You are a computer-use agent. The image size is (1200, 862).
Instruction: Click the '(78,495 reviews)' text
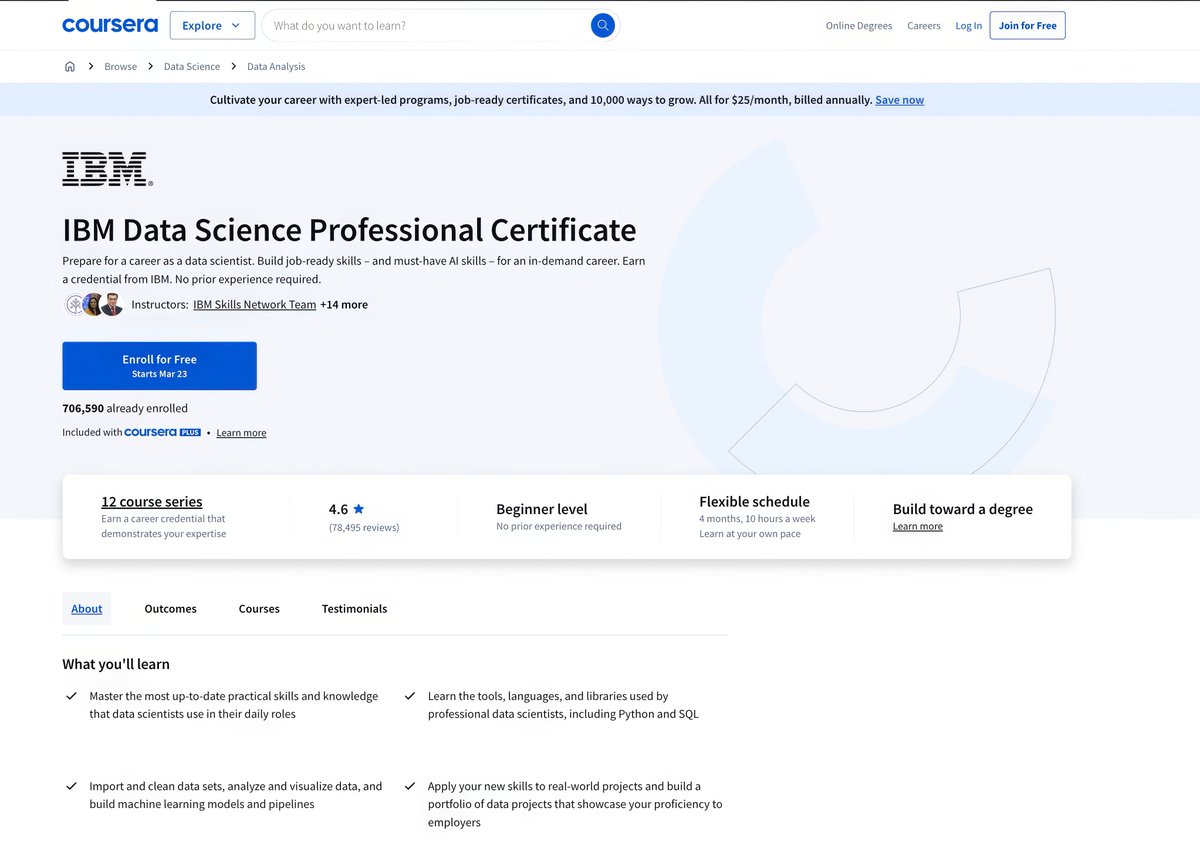click(364, 528)
